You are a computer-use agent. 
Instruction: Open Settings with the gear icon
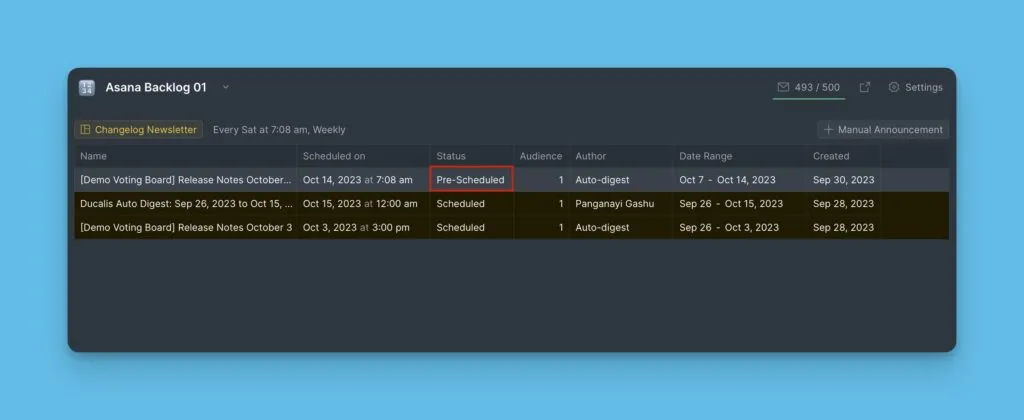894,87
